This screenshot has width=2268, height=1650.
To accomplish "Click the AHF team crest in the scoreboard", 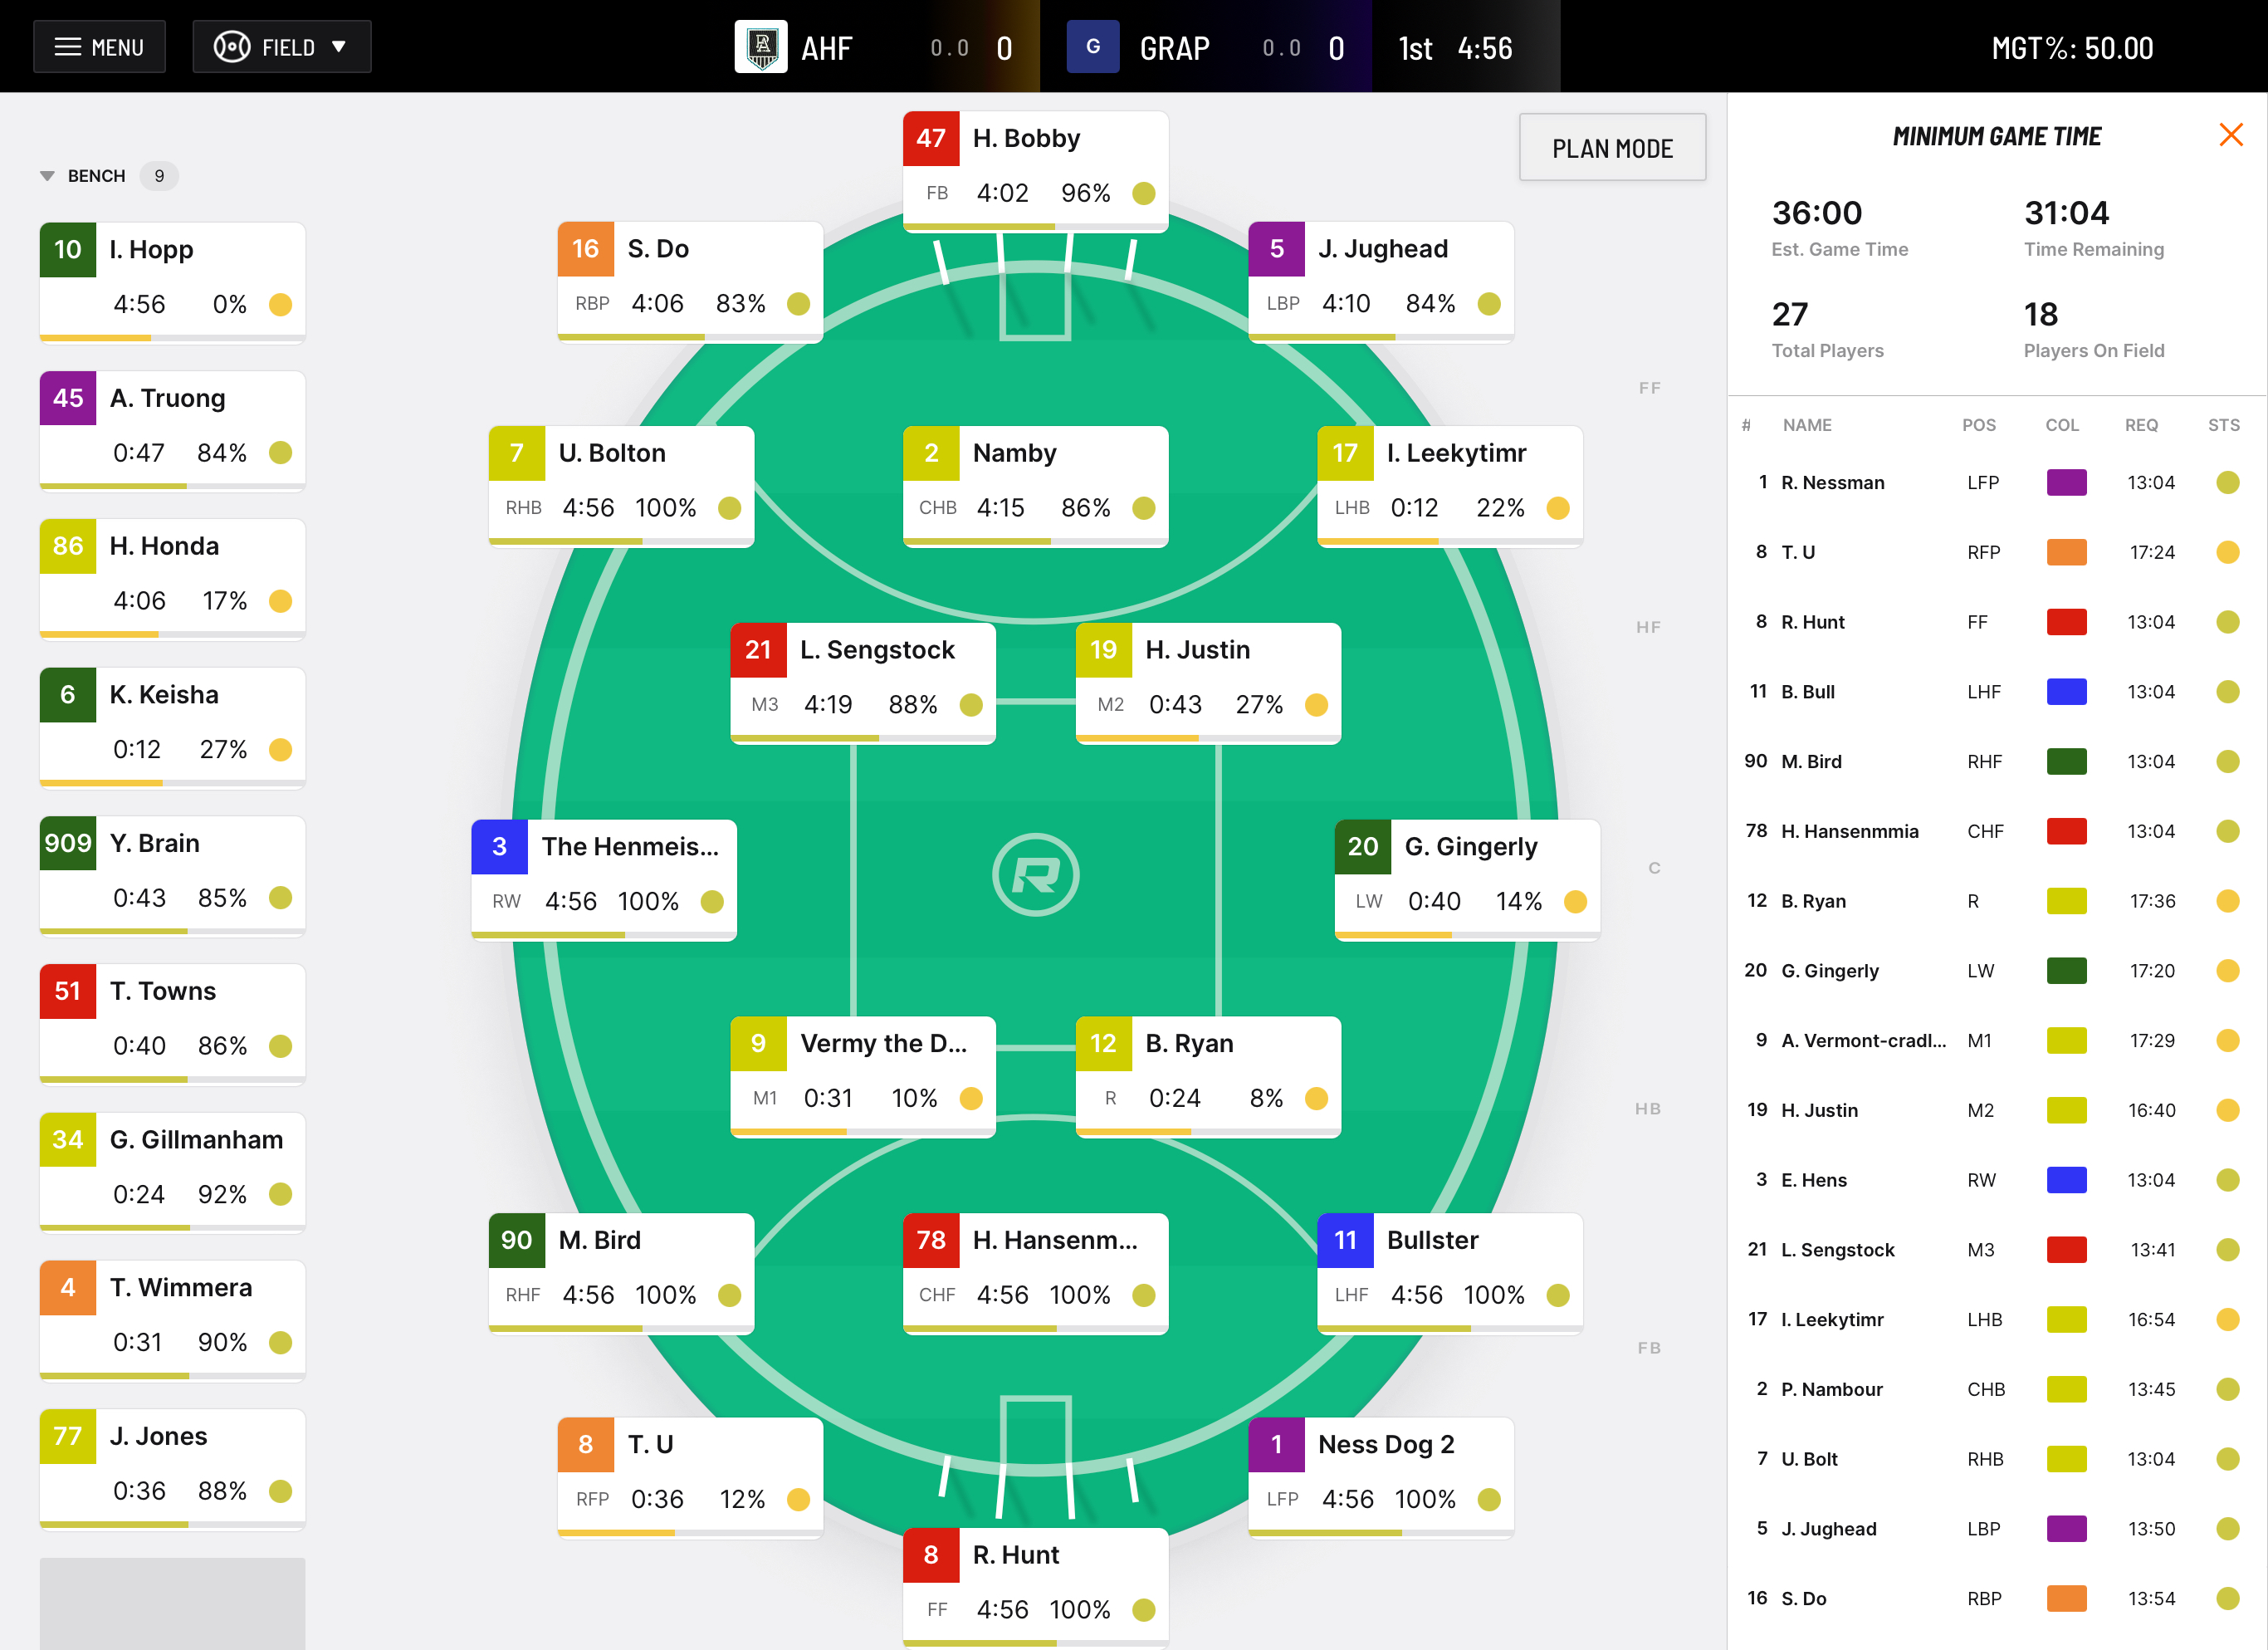I will 762,46.
